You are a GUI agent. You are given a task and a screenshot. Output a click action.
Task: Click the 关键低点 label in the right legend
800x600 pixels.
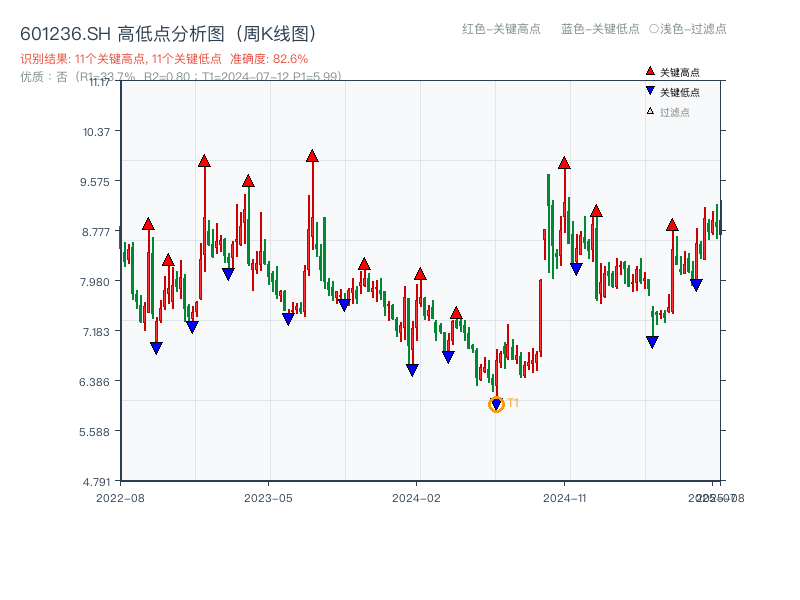682,90
